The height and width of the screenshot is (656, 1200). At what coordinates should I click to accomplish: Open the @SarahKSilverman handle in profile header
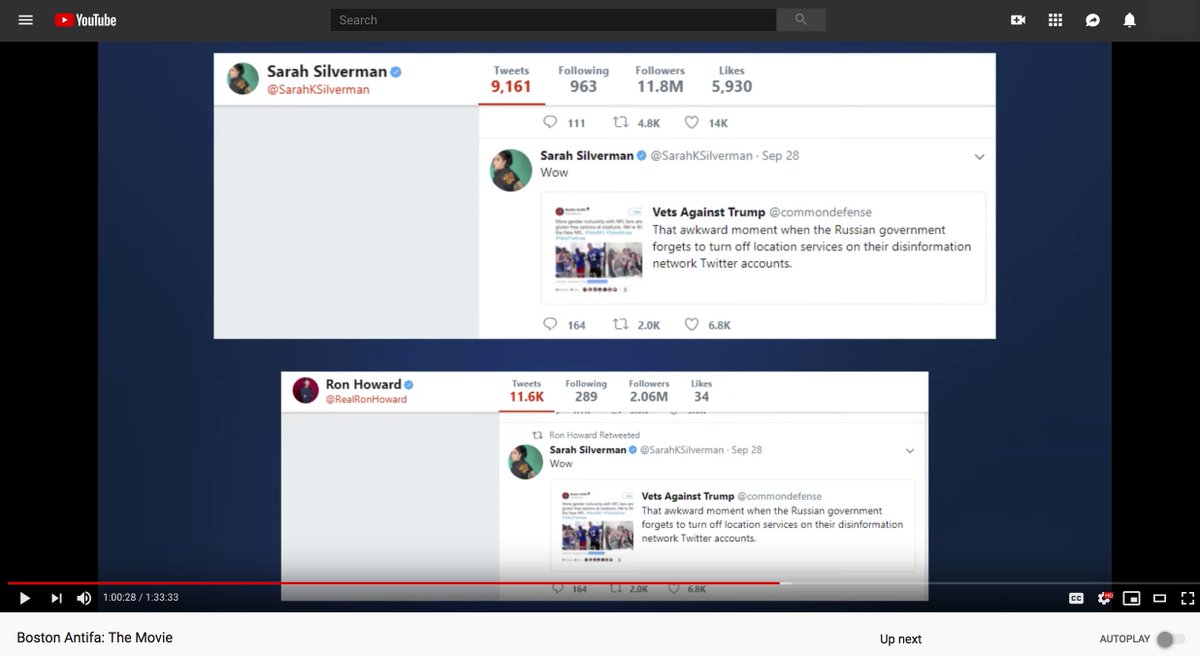[x=318, y=90]
